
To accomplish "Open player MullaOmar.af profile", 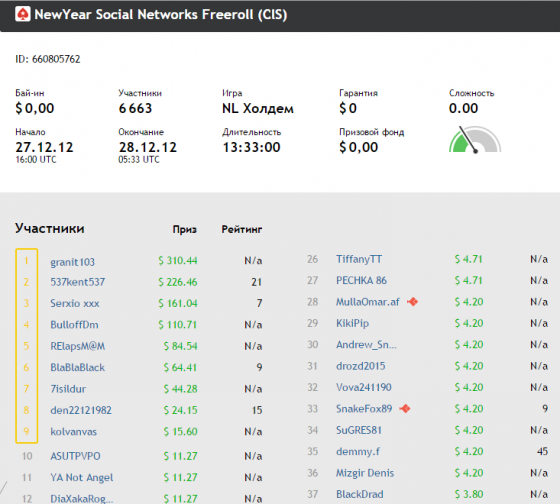I will (368, 302).
